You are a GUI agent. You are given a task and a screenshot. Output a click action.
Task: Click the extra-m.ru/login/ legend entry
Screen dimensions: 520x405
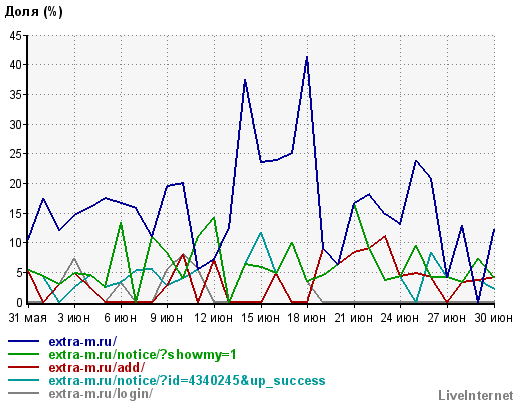101,393
